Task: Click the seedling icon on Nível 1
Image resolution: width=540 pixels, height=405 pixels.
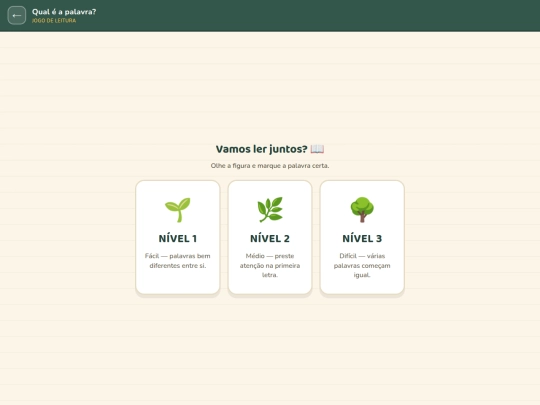Action: tap(178, 209)
